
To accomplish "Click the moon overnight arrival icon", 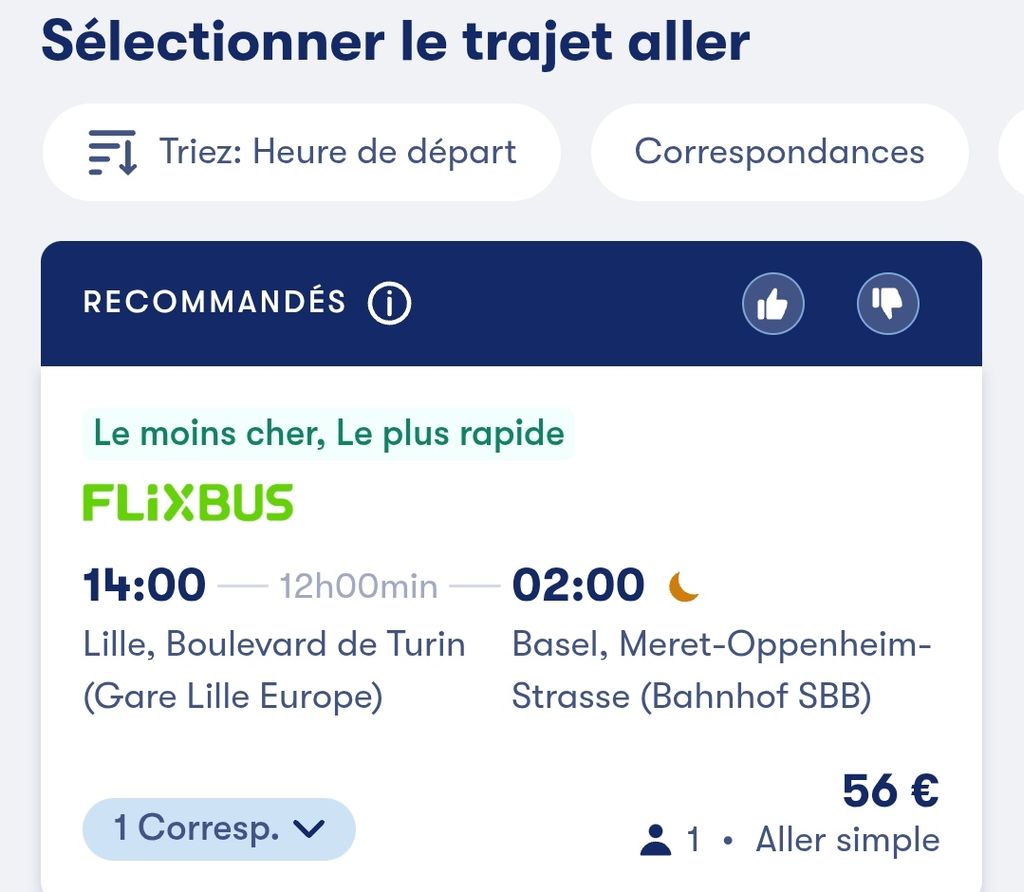I will pos(684,586).
